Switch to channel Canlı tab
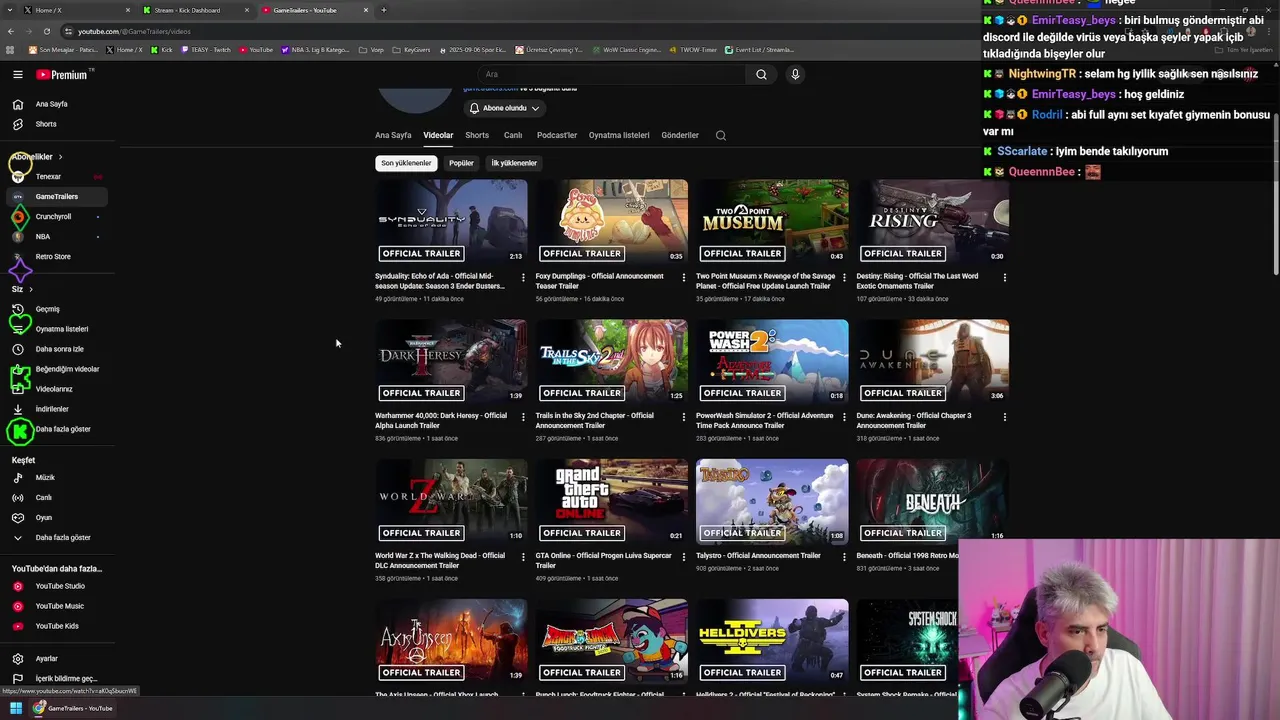Image resolution: width=1280 pixels, height=720 pixels. point(513,135)
